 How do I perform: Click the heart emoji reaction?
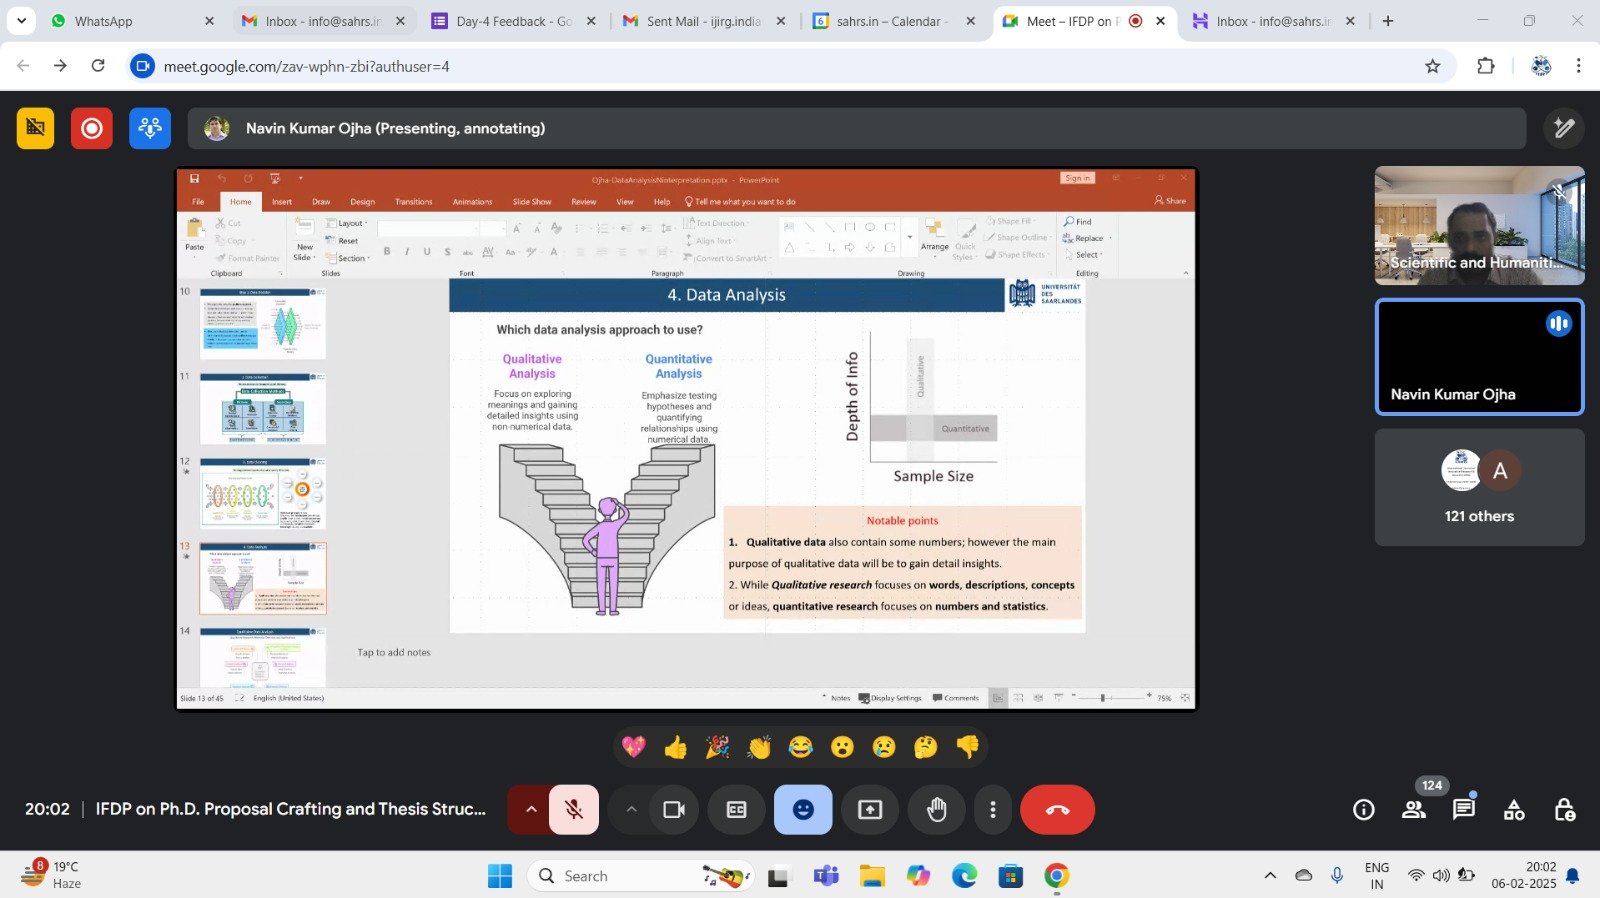pos(633,747)
